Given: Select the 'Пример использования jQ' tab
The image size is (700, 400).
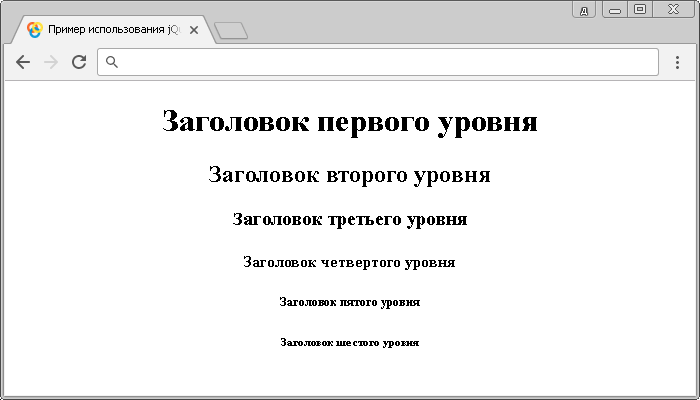Looking at the screenshot, I should pyautogui.click(x=114, y=30).
